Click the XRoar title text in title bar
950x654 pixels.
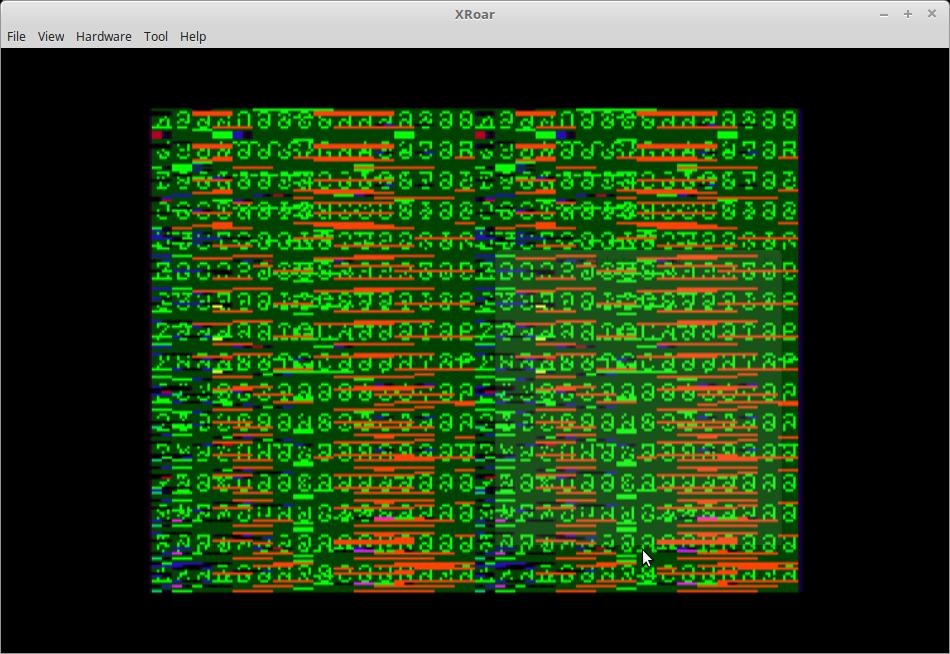pos(475,13)
